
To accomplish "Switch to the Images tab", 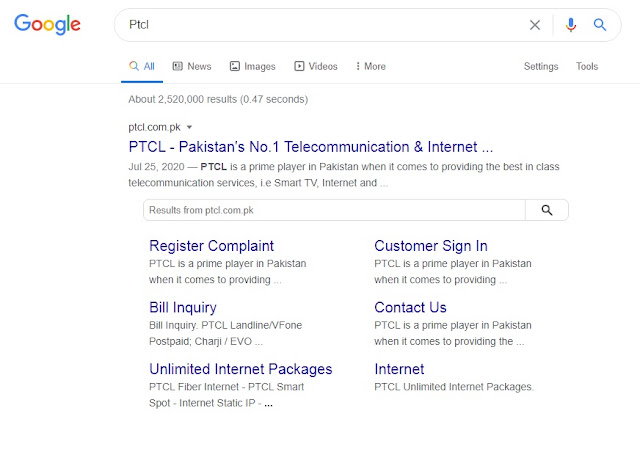I will [253, 66].
